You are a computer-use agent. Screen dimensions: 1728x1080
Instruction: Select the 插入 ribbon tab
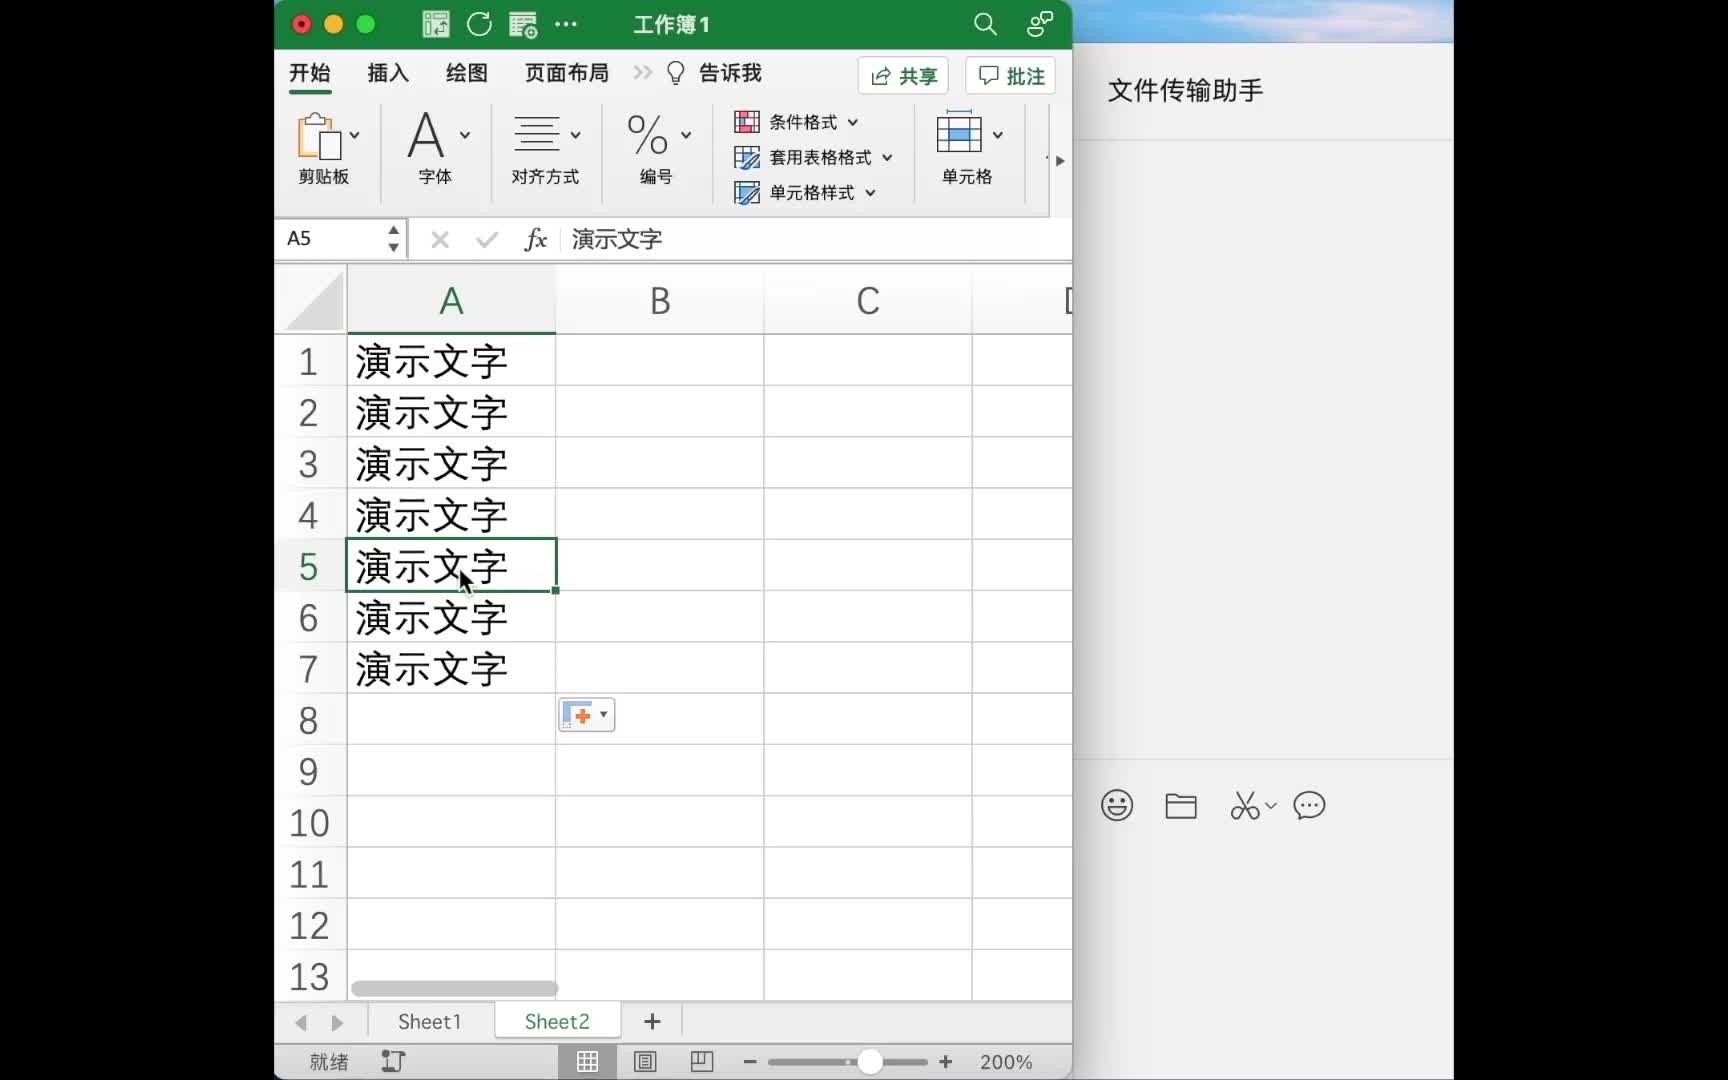(387, 72)
